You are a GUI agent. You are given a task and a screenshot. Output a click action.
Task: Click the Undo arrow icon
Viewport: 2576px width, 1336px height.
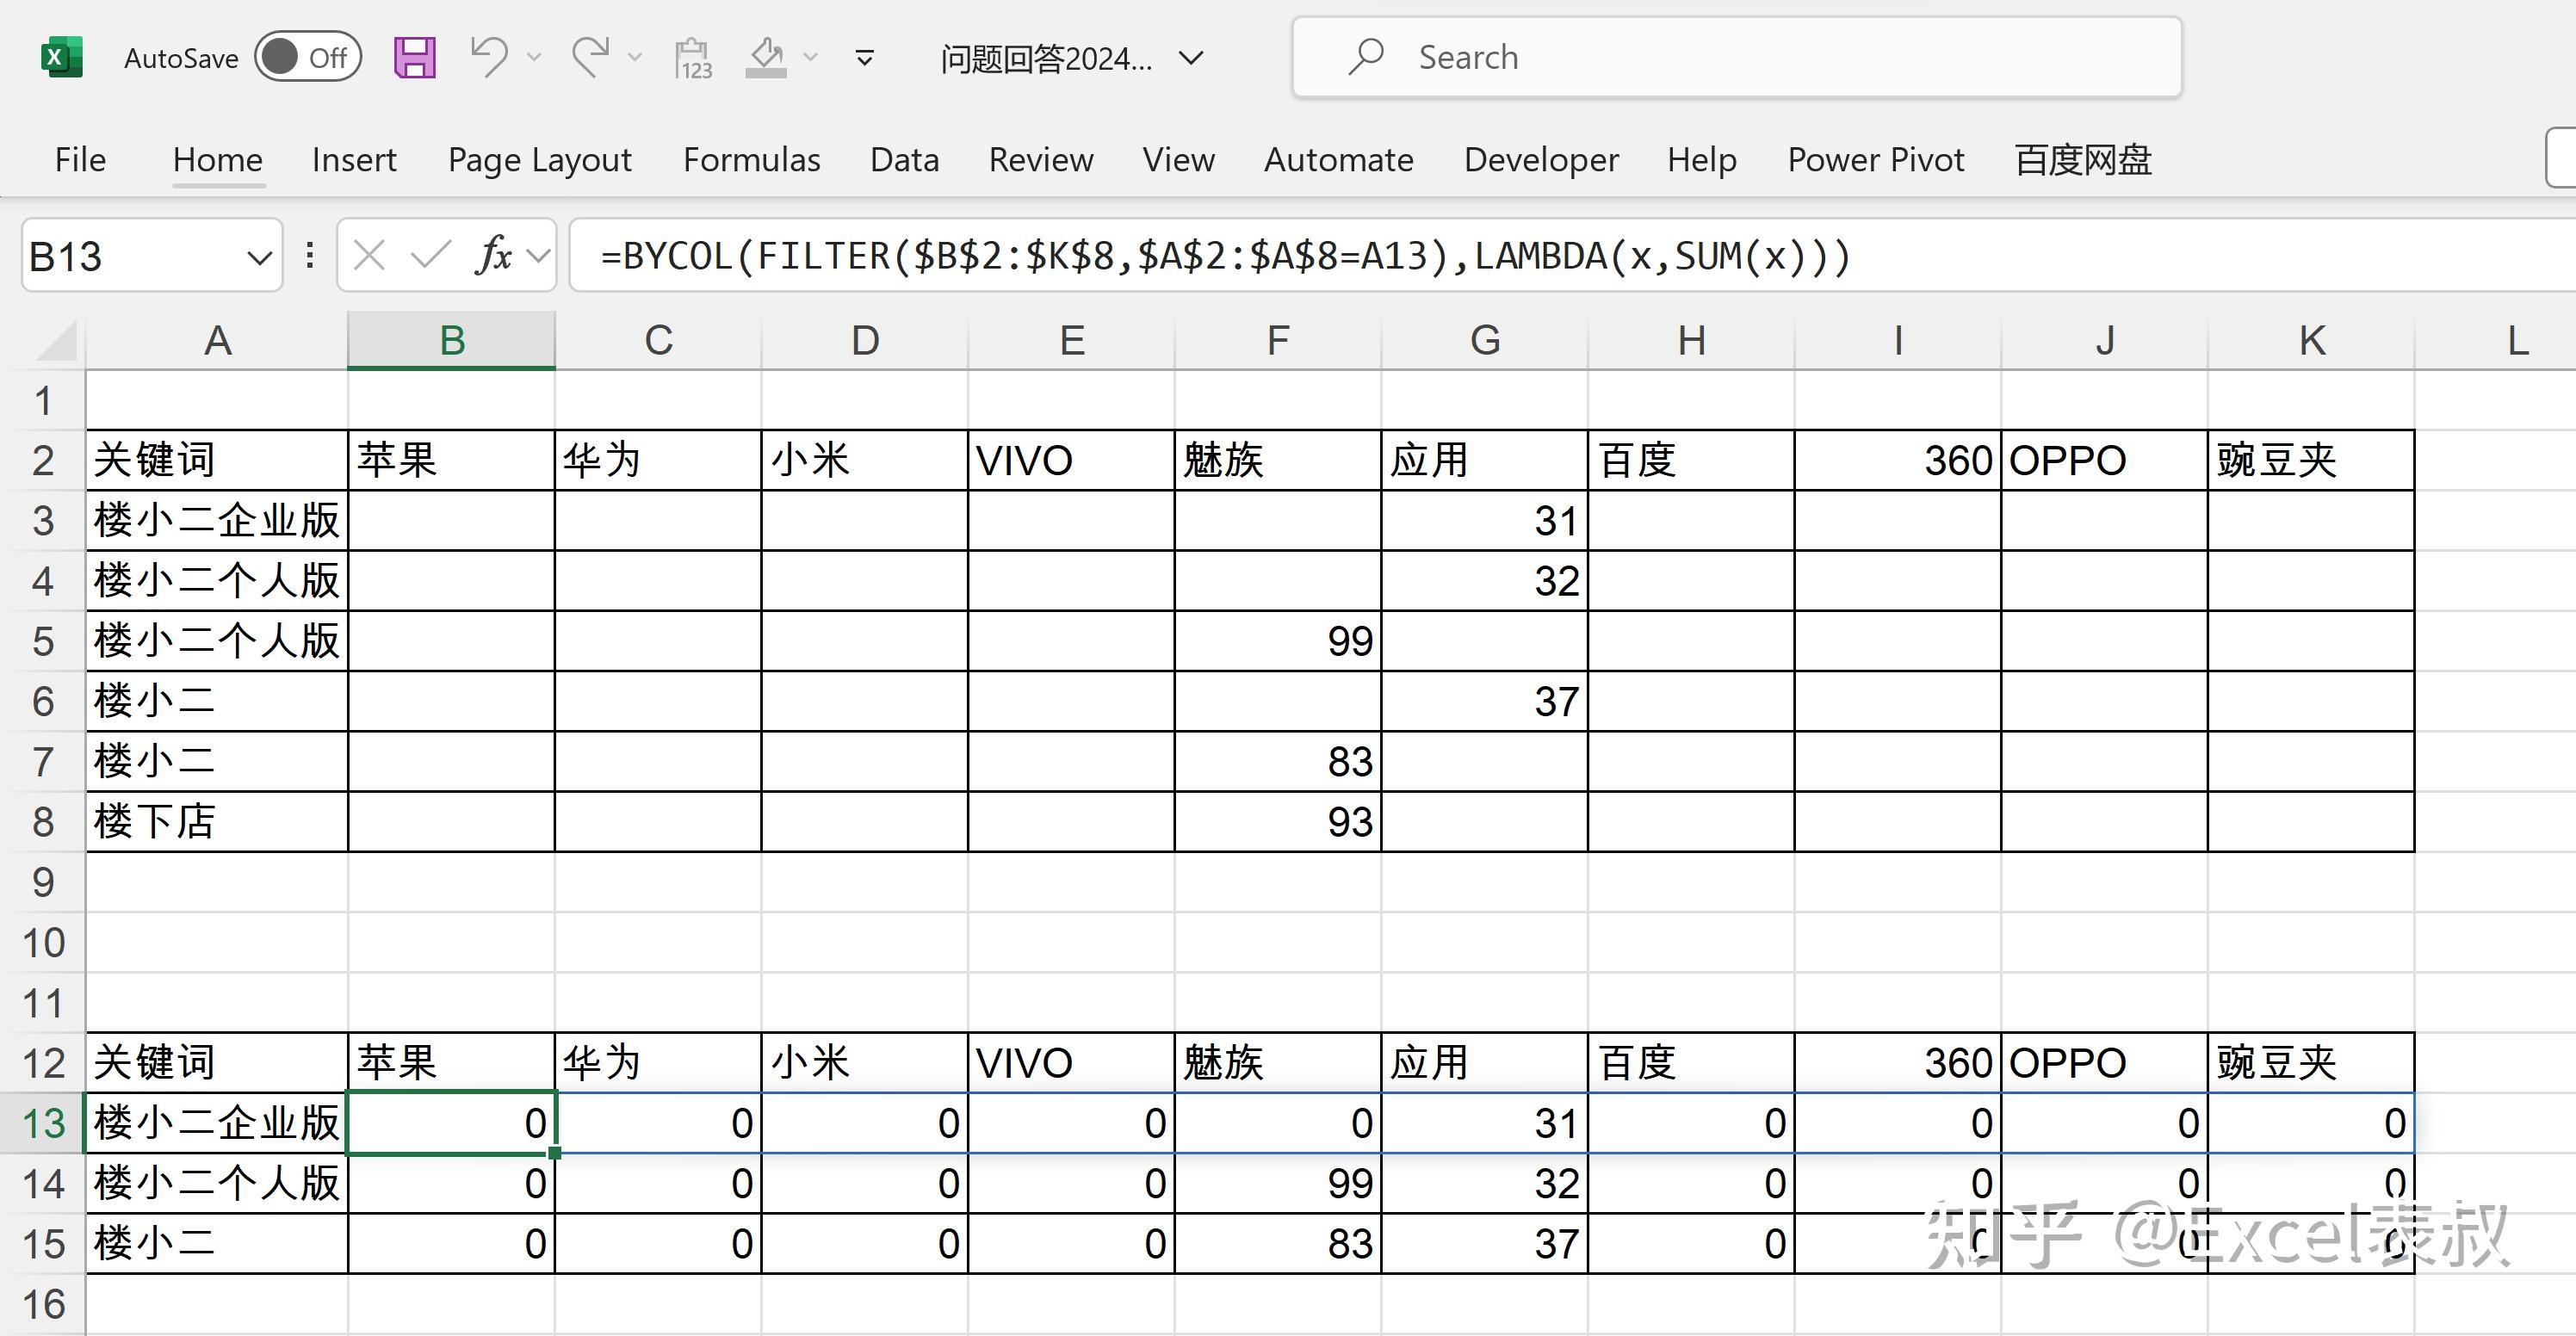pos(490,57)
